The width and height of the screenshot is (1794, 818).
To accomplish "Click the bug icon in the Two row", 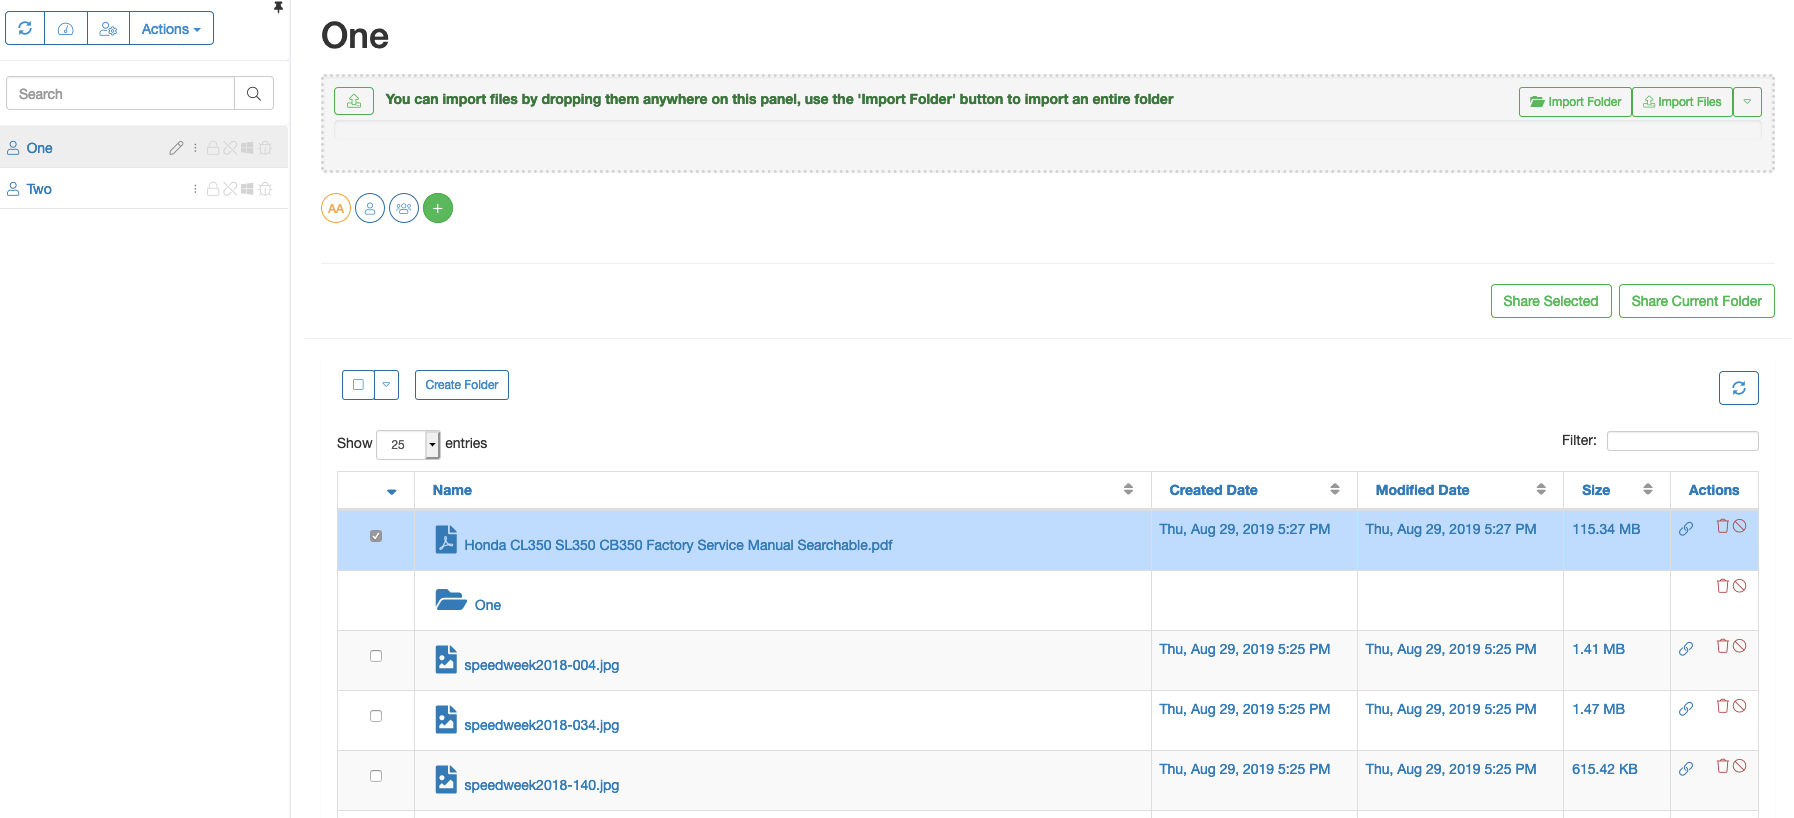I will pos(265,189).
